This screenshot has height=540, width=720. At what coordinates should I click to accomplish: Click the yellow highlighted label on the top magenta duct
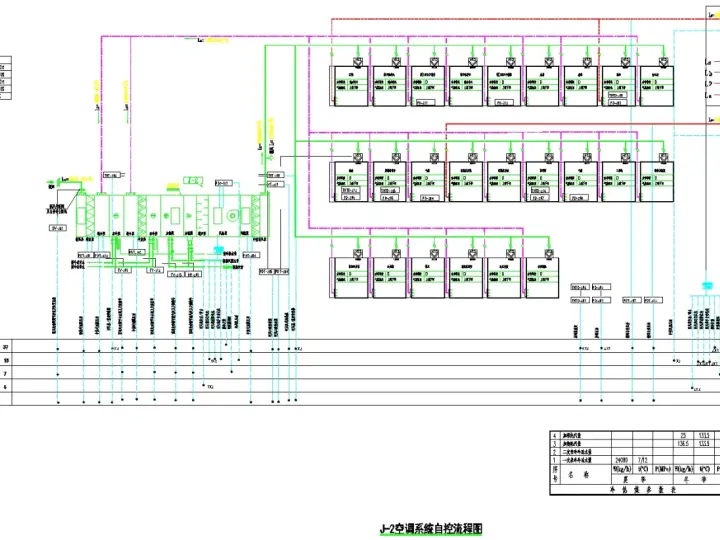pyautogui.click(x=213, y=40)
